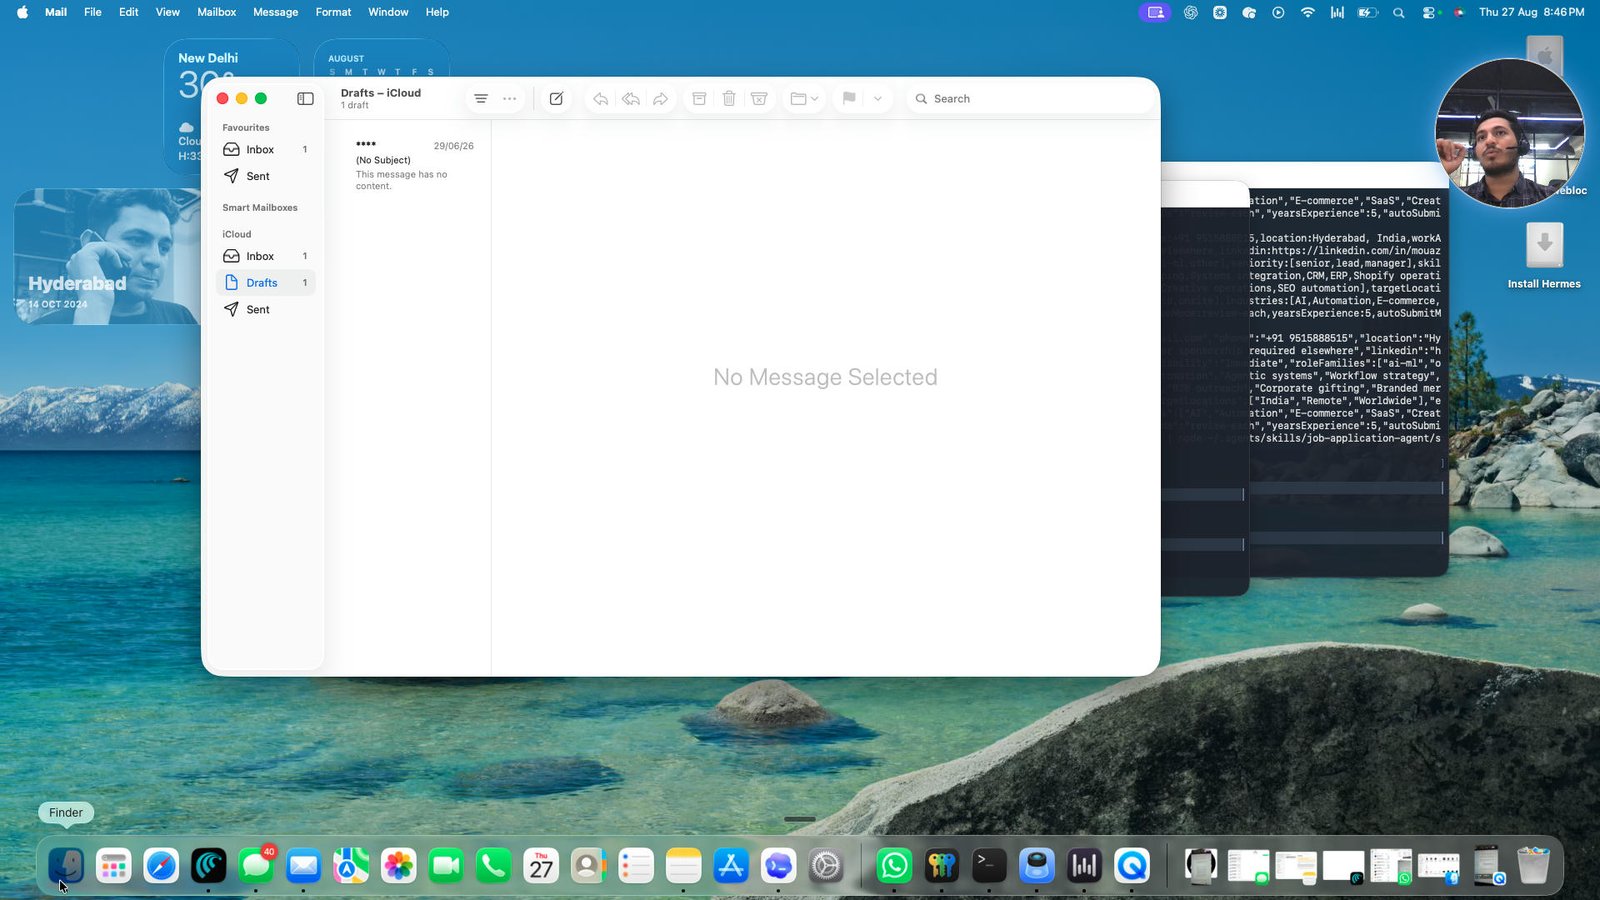
Task: Open Photos from the Dock
Action: [x=398, y=866]
